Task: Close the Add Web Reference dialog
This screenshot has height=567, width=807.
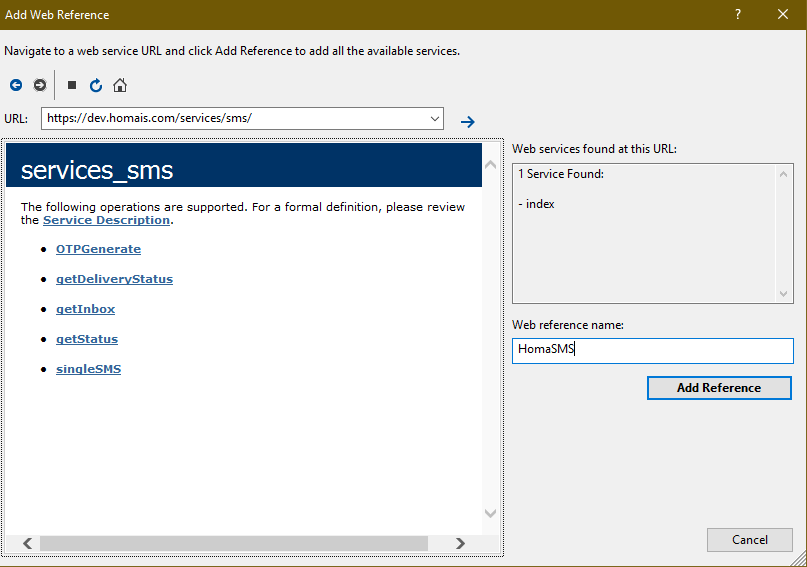Action: tap(783, 14)
